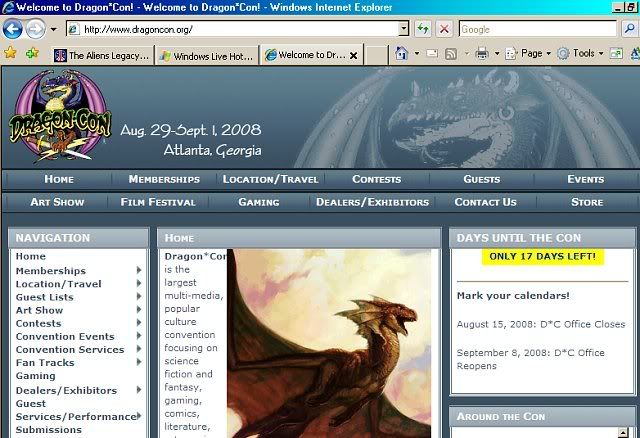Click Contests in the Navigation sidebar
640x438 pixels.
[x=38, y=323]
